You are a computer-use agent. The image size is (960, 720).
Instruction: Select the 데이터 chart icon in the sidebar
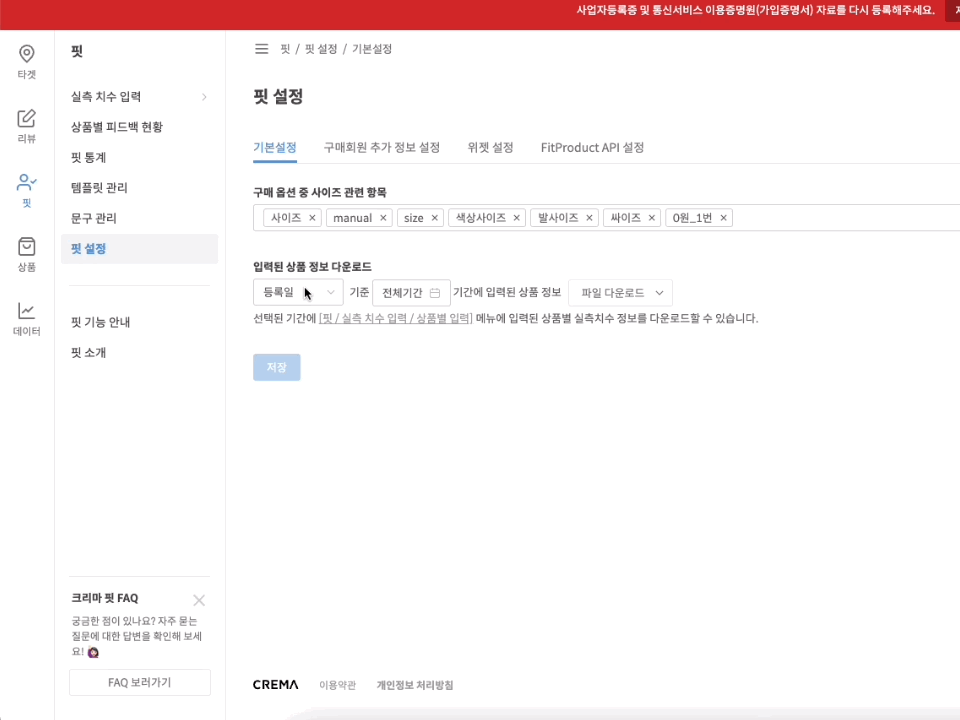[26, 318]
